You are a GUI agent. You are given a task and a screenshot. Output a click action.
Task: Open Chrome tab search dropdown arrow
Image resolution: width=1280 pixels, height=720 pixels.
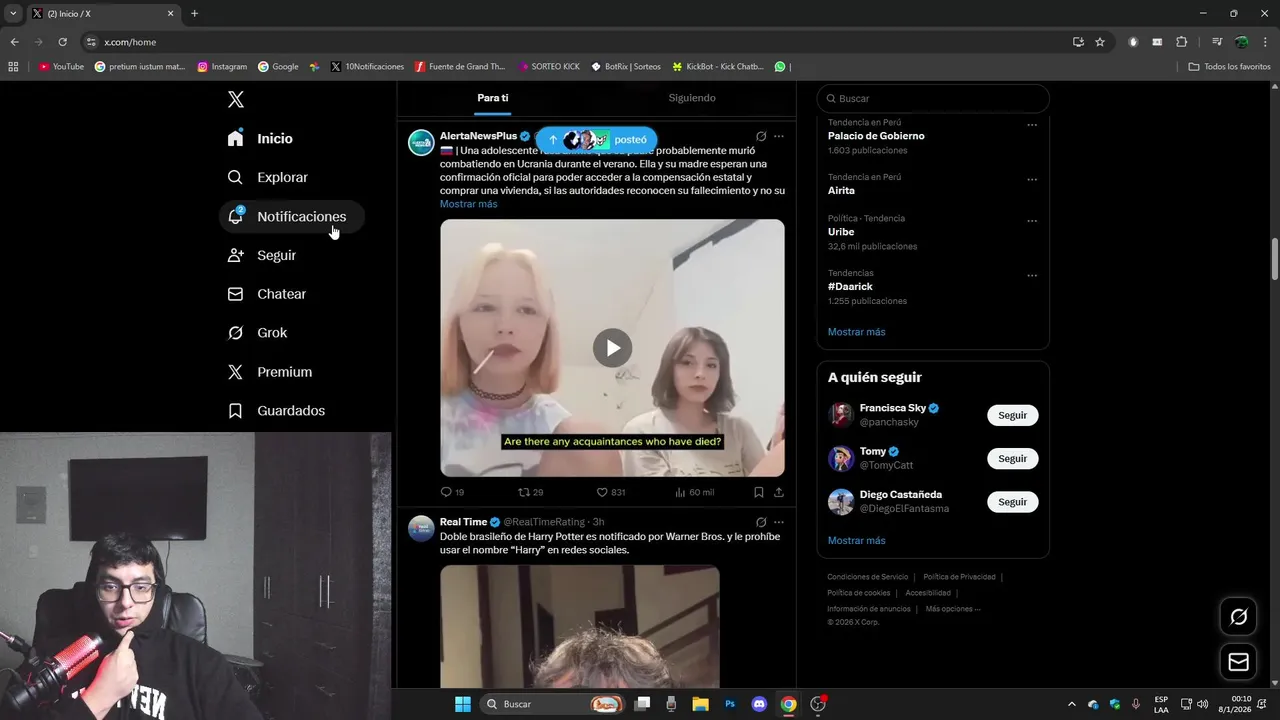point(13,14)
